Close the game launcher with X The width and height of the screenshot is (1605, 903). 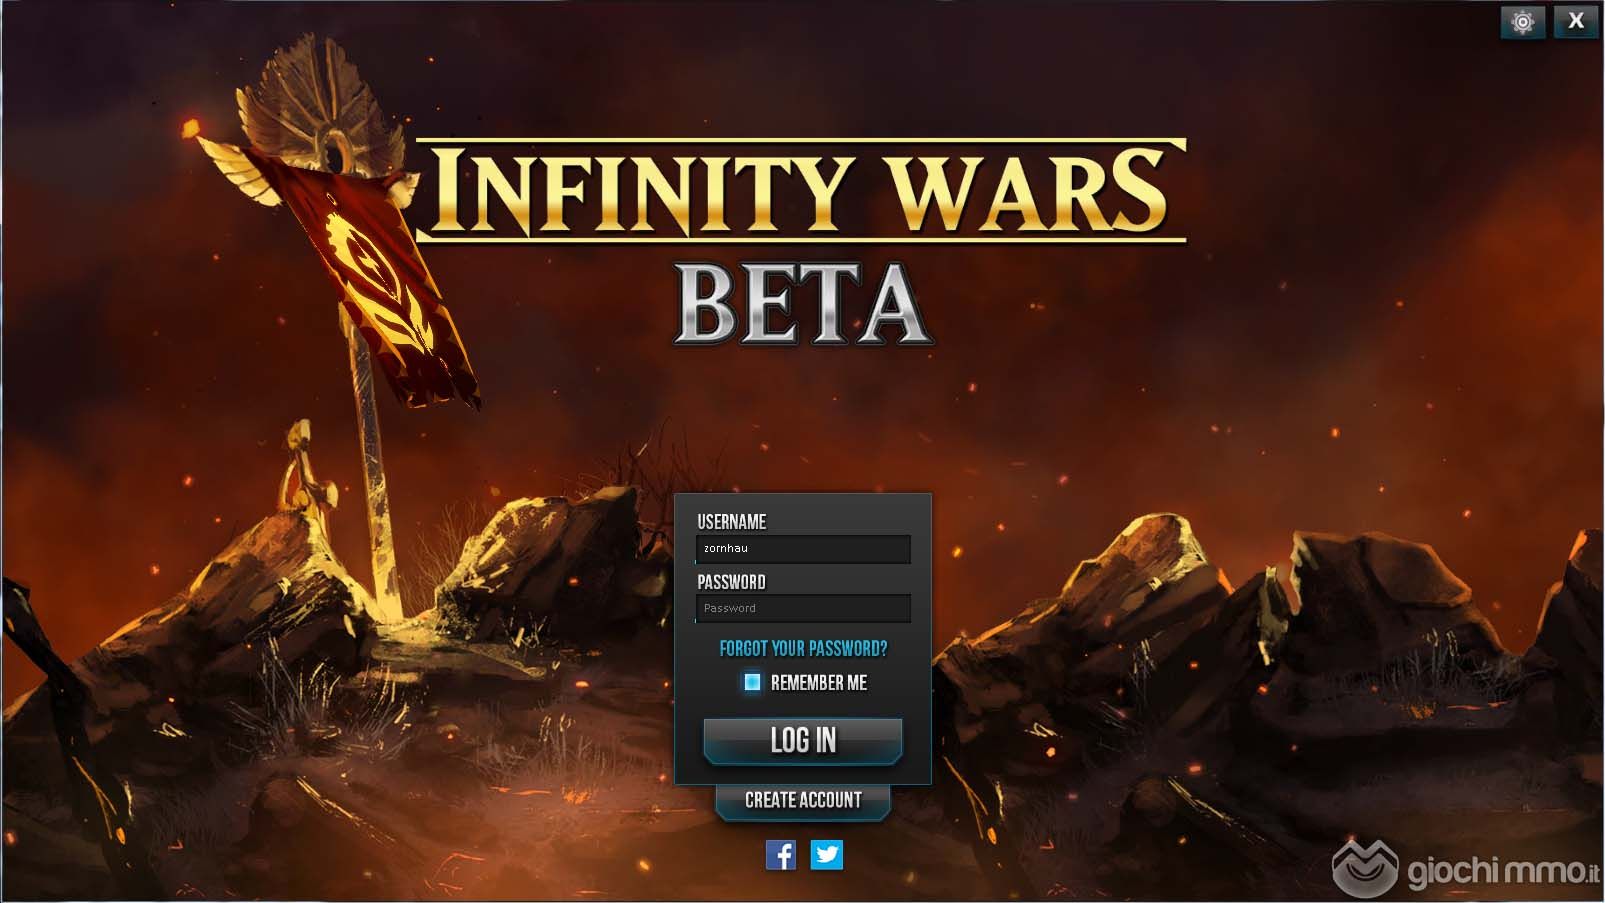click(x=1576, y=22)
